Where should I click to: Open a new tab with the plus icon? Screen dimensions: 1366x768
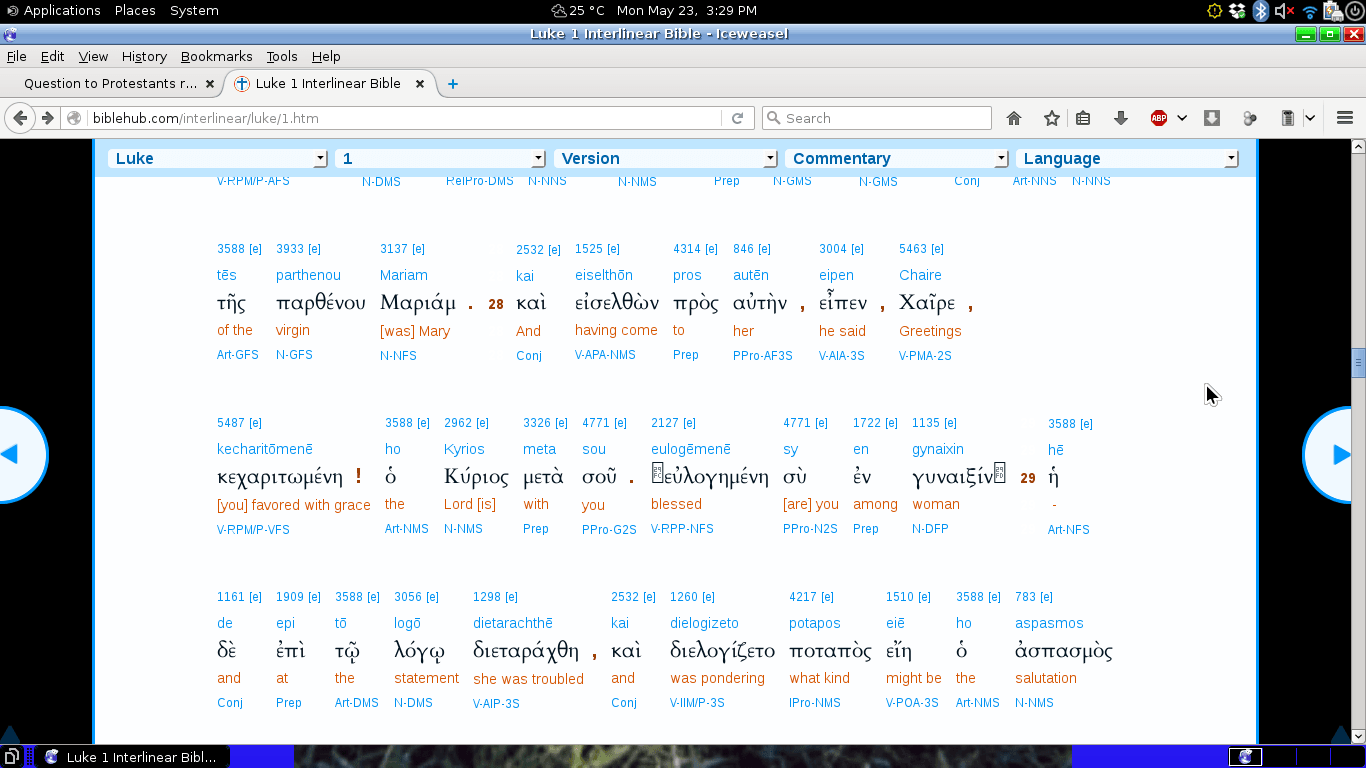453,84
